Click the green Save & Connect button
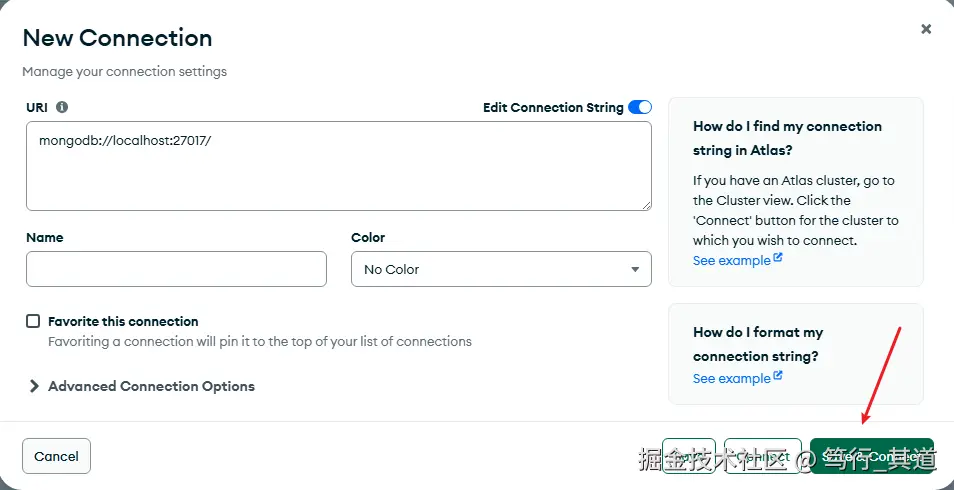This screenshot has width=954, height=490. pos(871,456)
